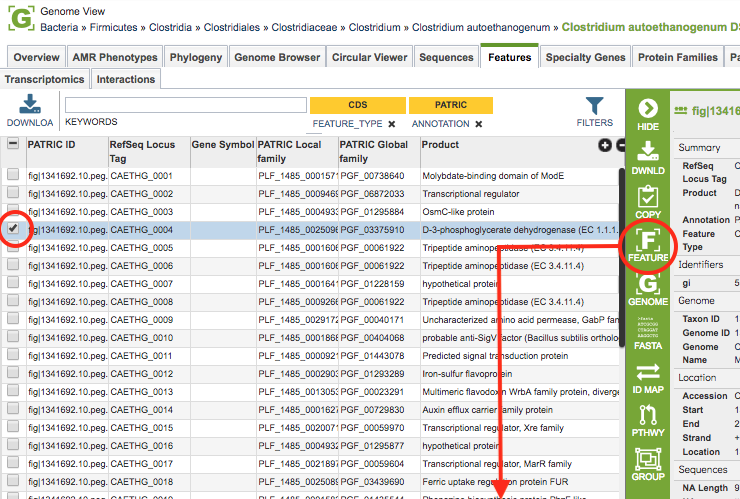Uncheck the CAETHG_0004 row checkbox
The image size is (740, 499).
(13, 228)
